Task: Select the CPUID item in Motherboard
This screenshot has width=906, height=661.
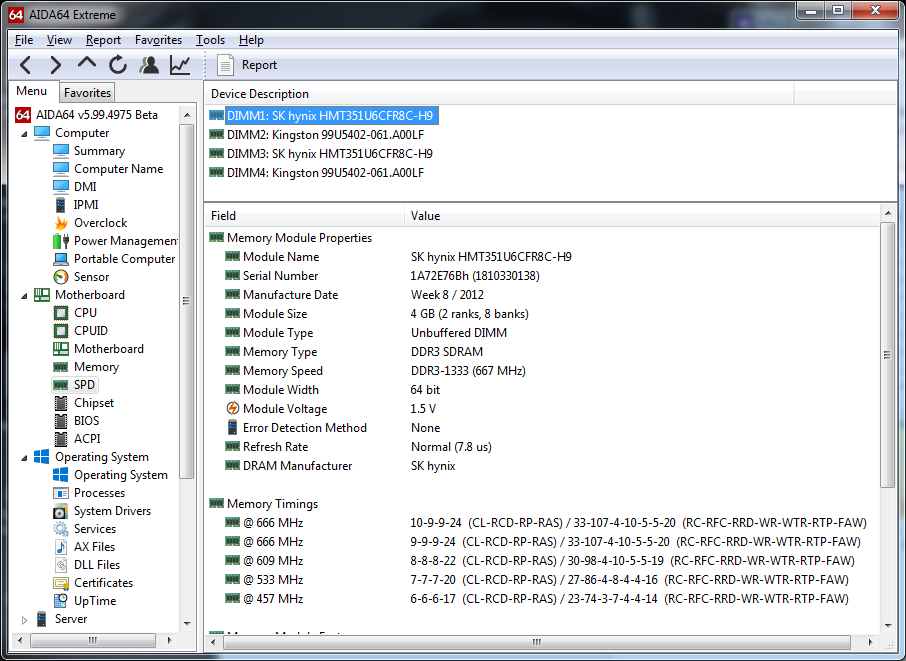Action: tap(90, 331)
